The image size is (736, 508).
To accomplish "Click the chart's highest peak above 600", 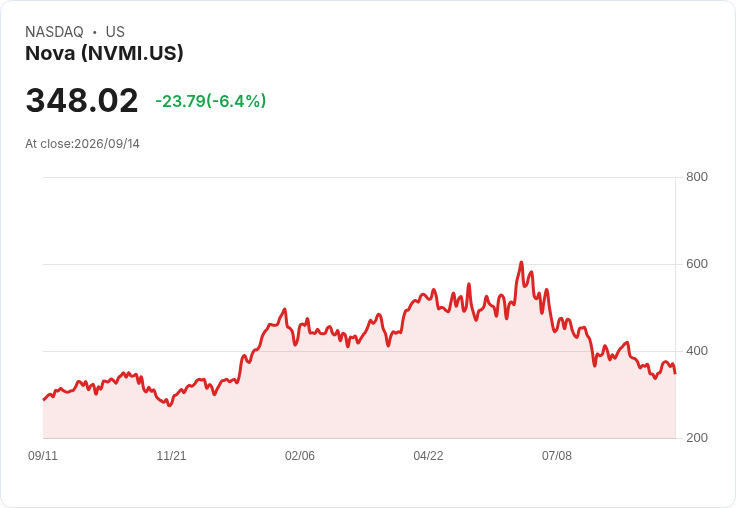I will point(521,262).
